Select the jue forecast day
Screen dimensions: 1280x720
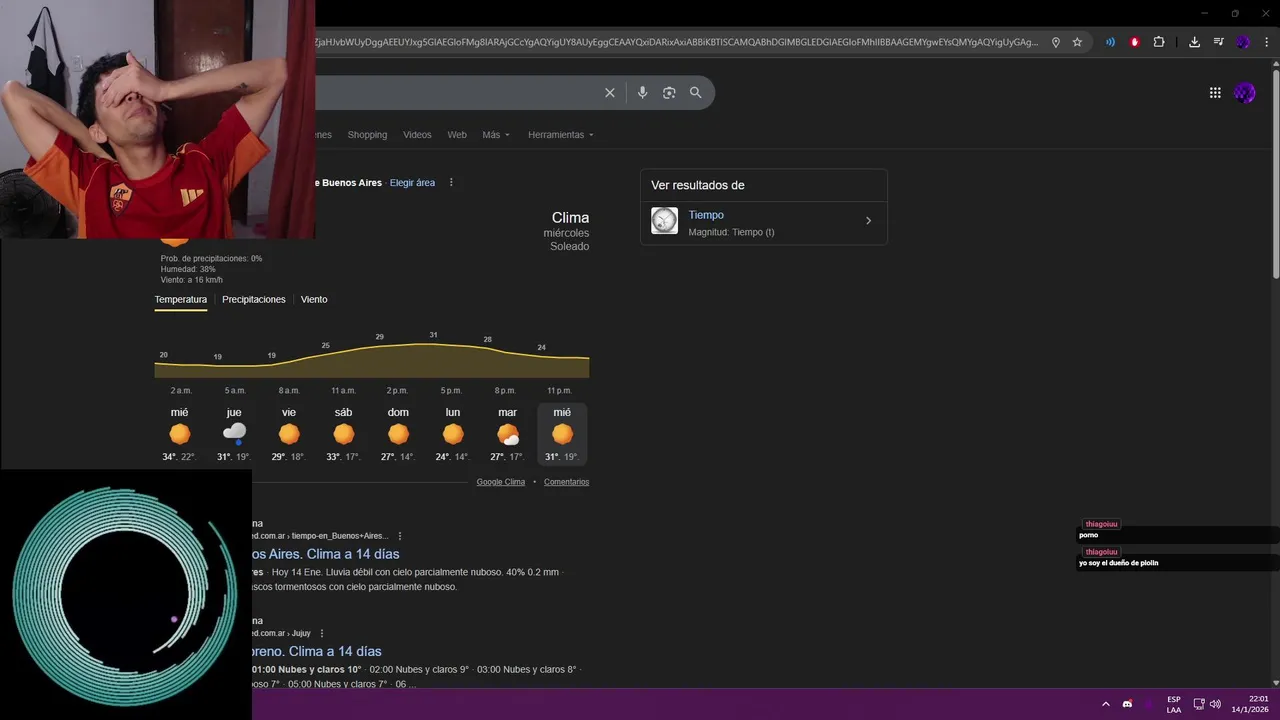(x=234, y=434)
